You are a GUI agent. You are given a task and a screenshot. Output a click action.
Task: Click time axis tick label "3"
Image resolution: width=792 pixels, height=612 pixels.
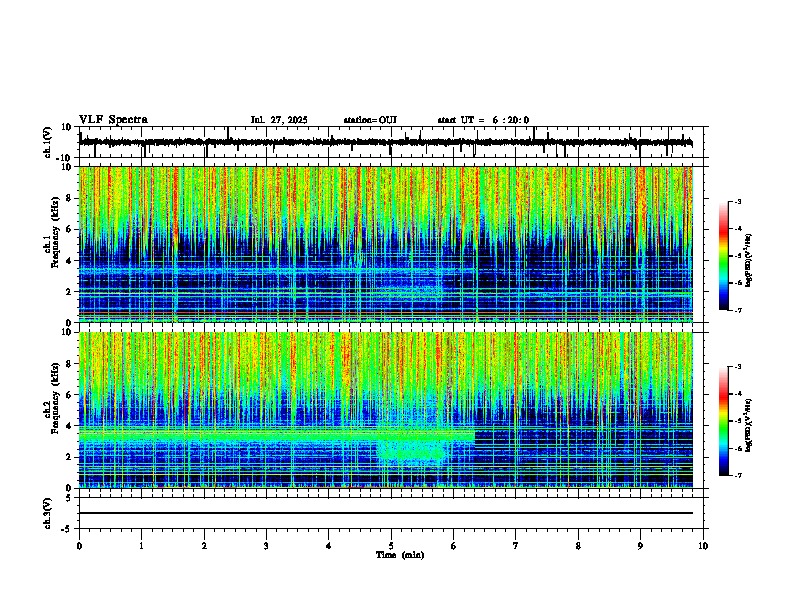point(266,546)
